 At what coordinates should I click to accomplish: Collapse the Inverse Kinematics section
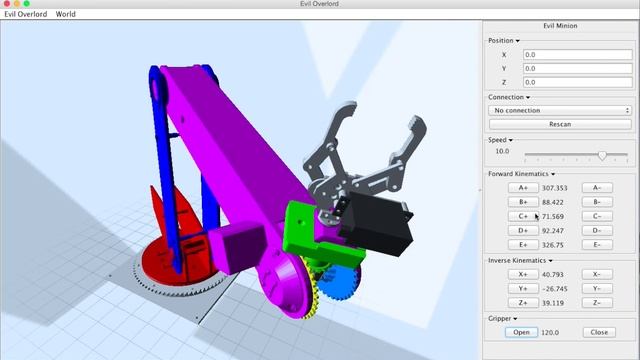click(x=520, y=260)
